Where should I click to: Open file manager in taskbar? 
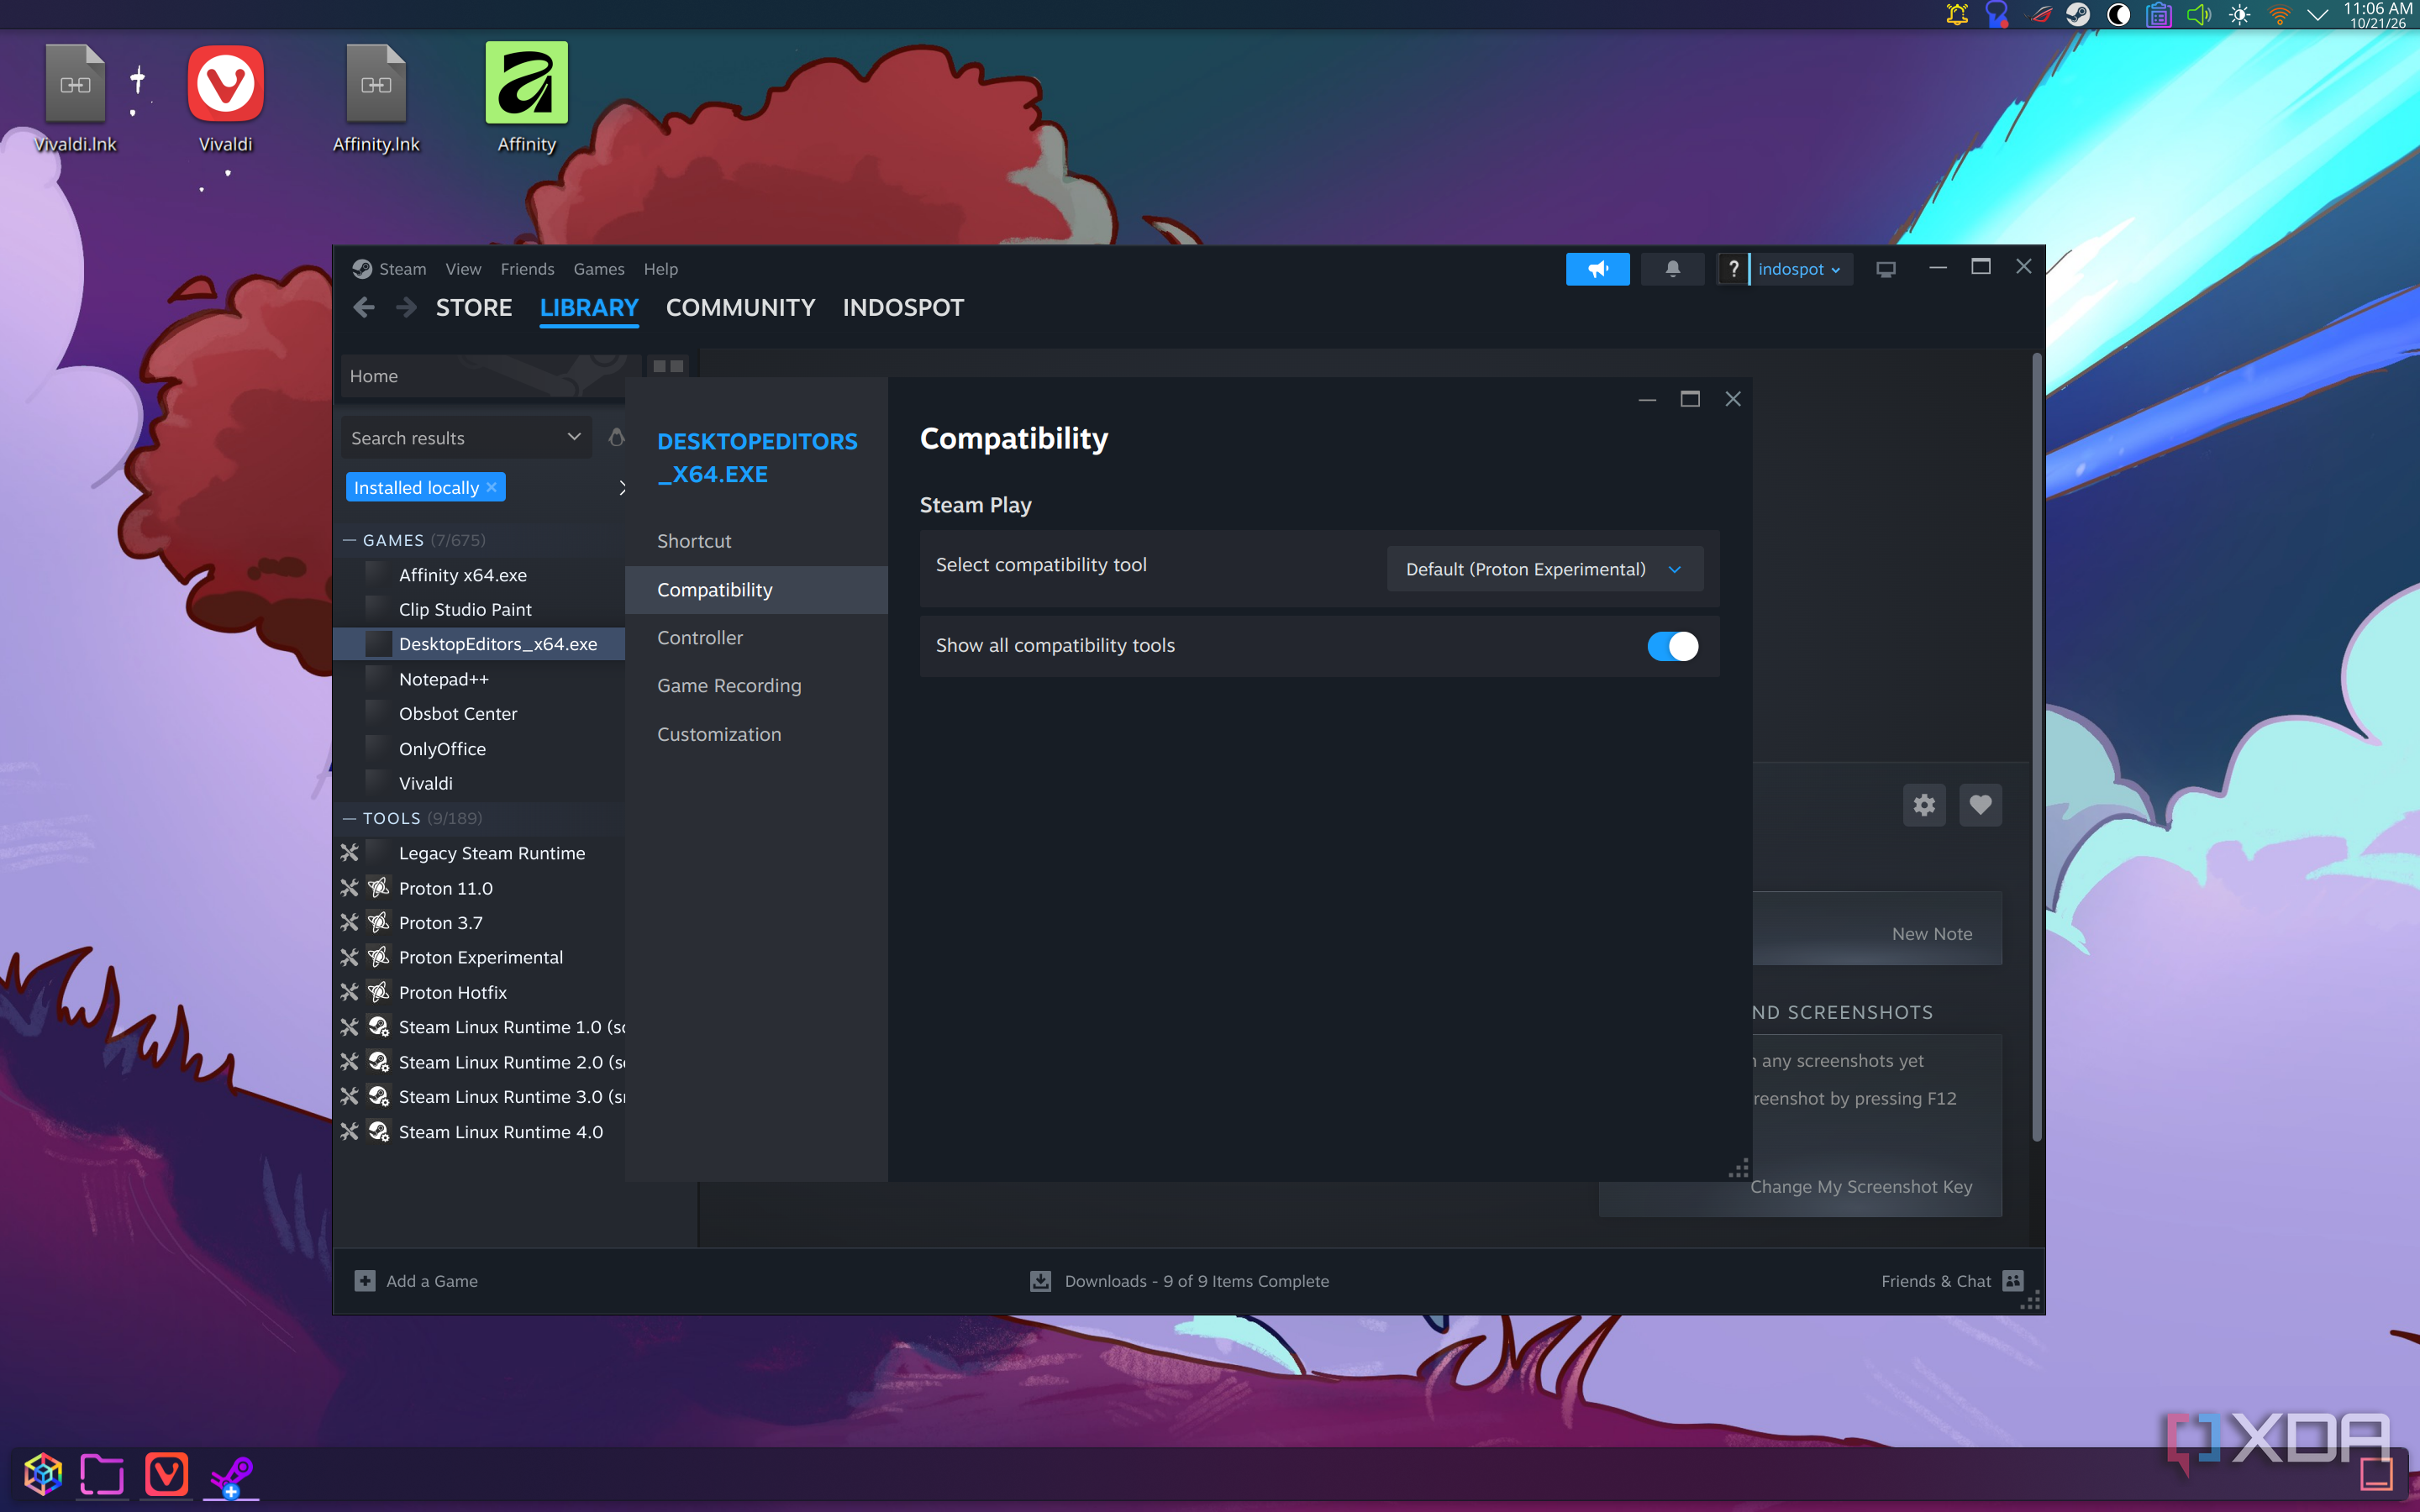(102, 1474)
